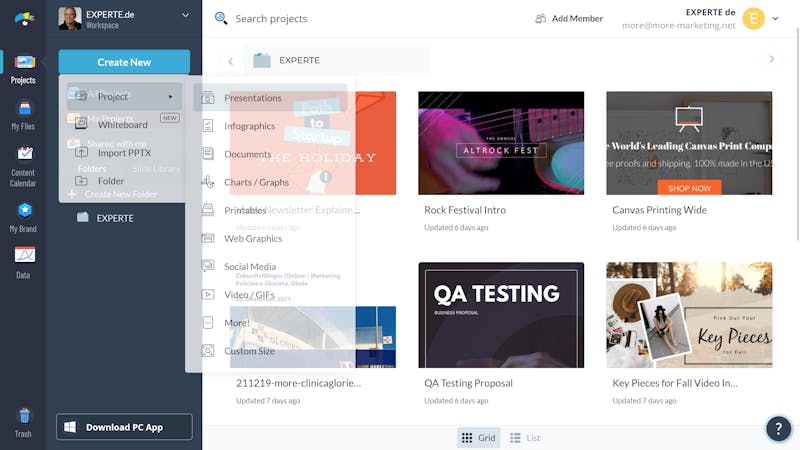Click the Social Media chat icon
The width and height of the screenshot is (800, 450).
coord(208,266)
